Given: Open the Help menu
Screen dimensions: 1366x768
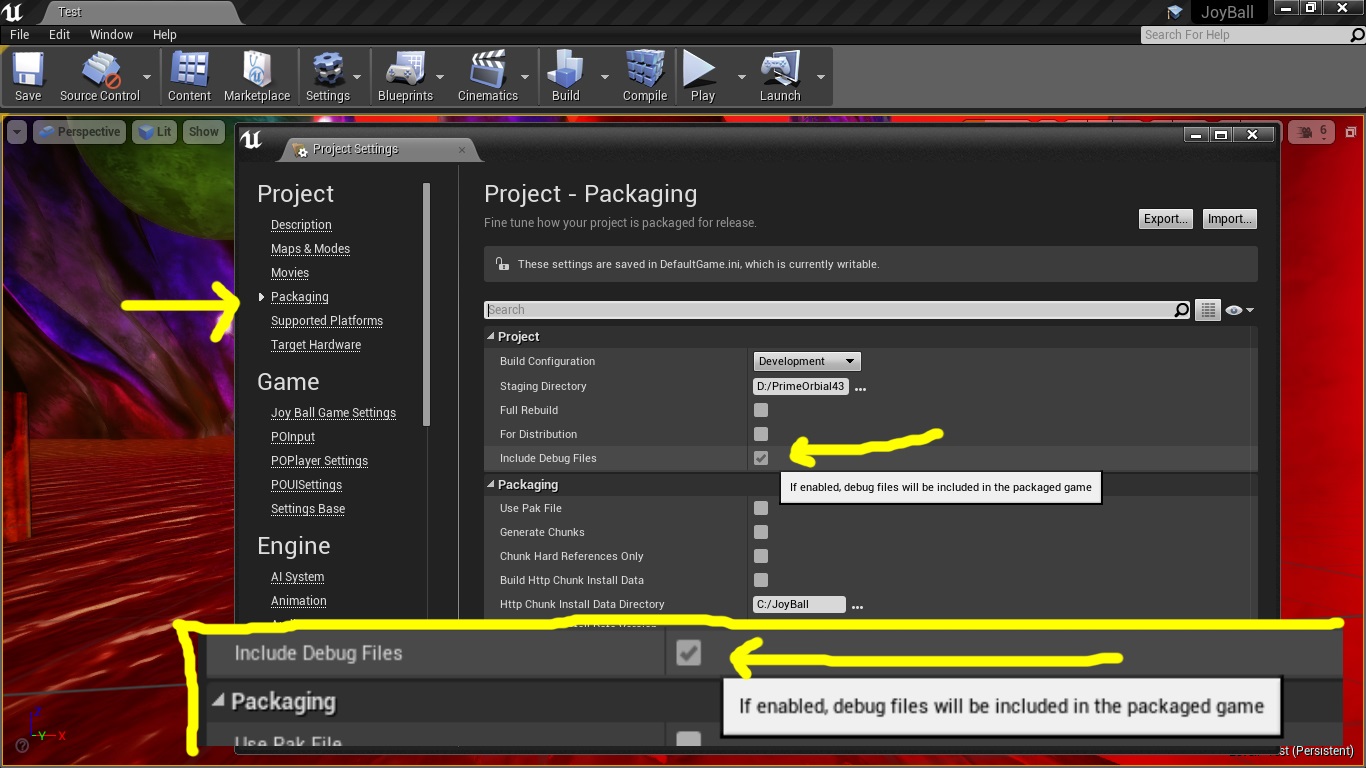Looking at the screenshot, I should tap(165, 34).
